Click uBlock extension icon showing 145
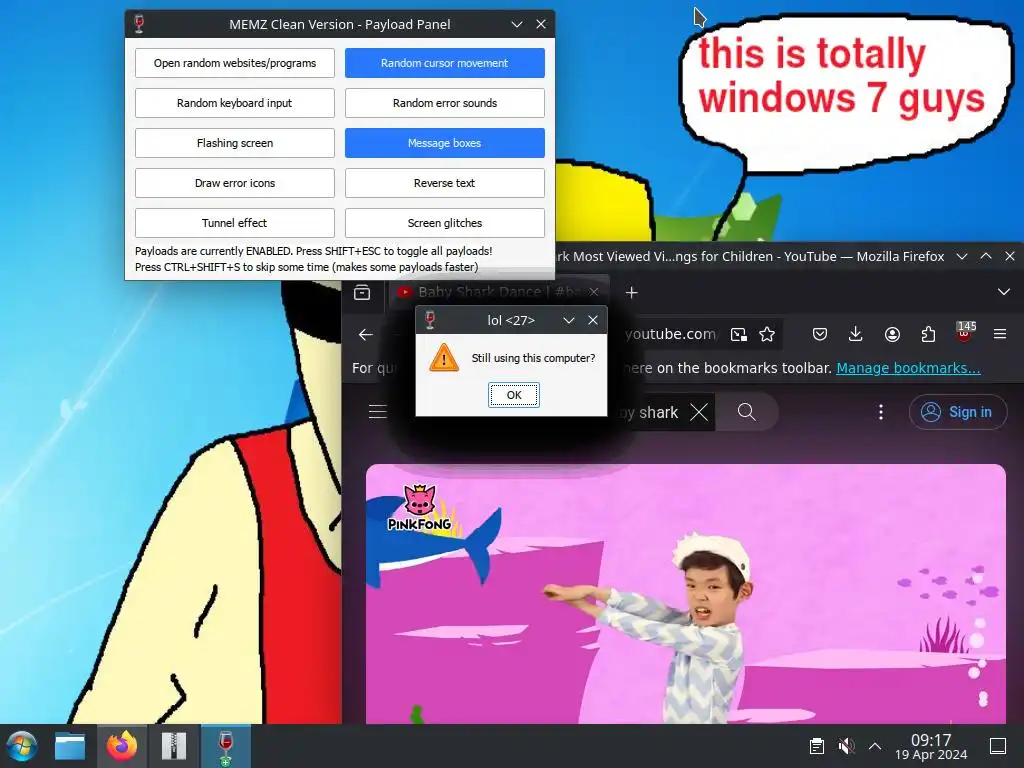 pyautogui.click(x=965, y=332)
